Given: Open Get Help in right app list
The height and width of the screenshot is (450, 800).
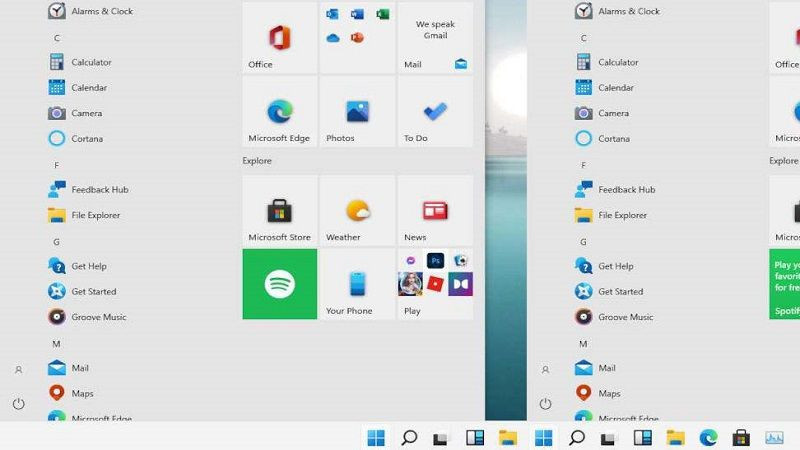Looking at the screenshot, I should pos(604,266).
